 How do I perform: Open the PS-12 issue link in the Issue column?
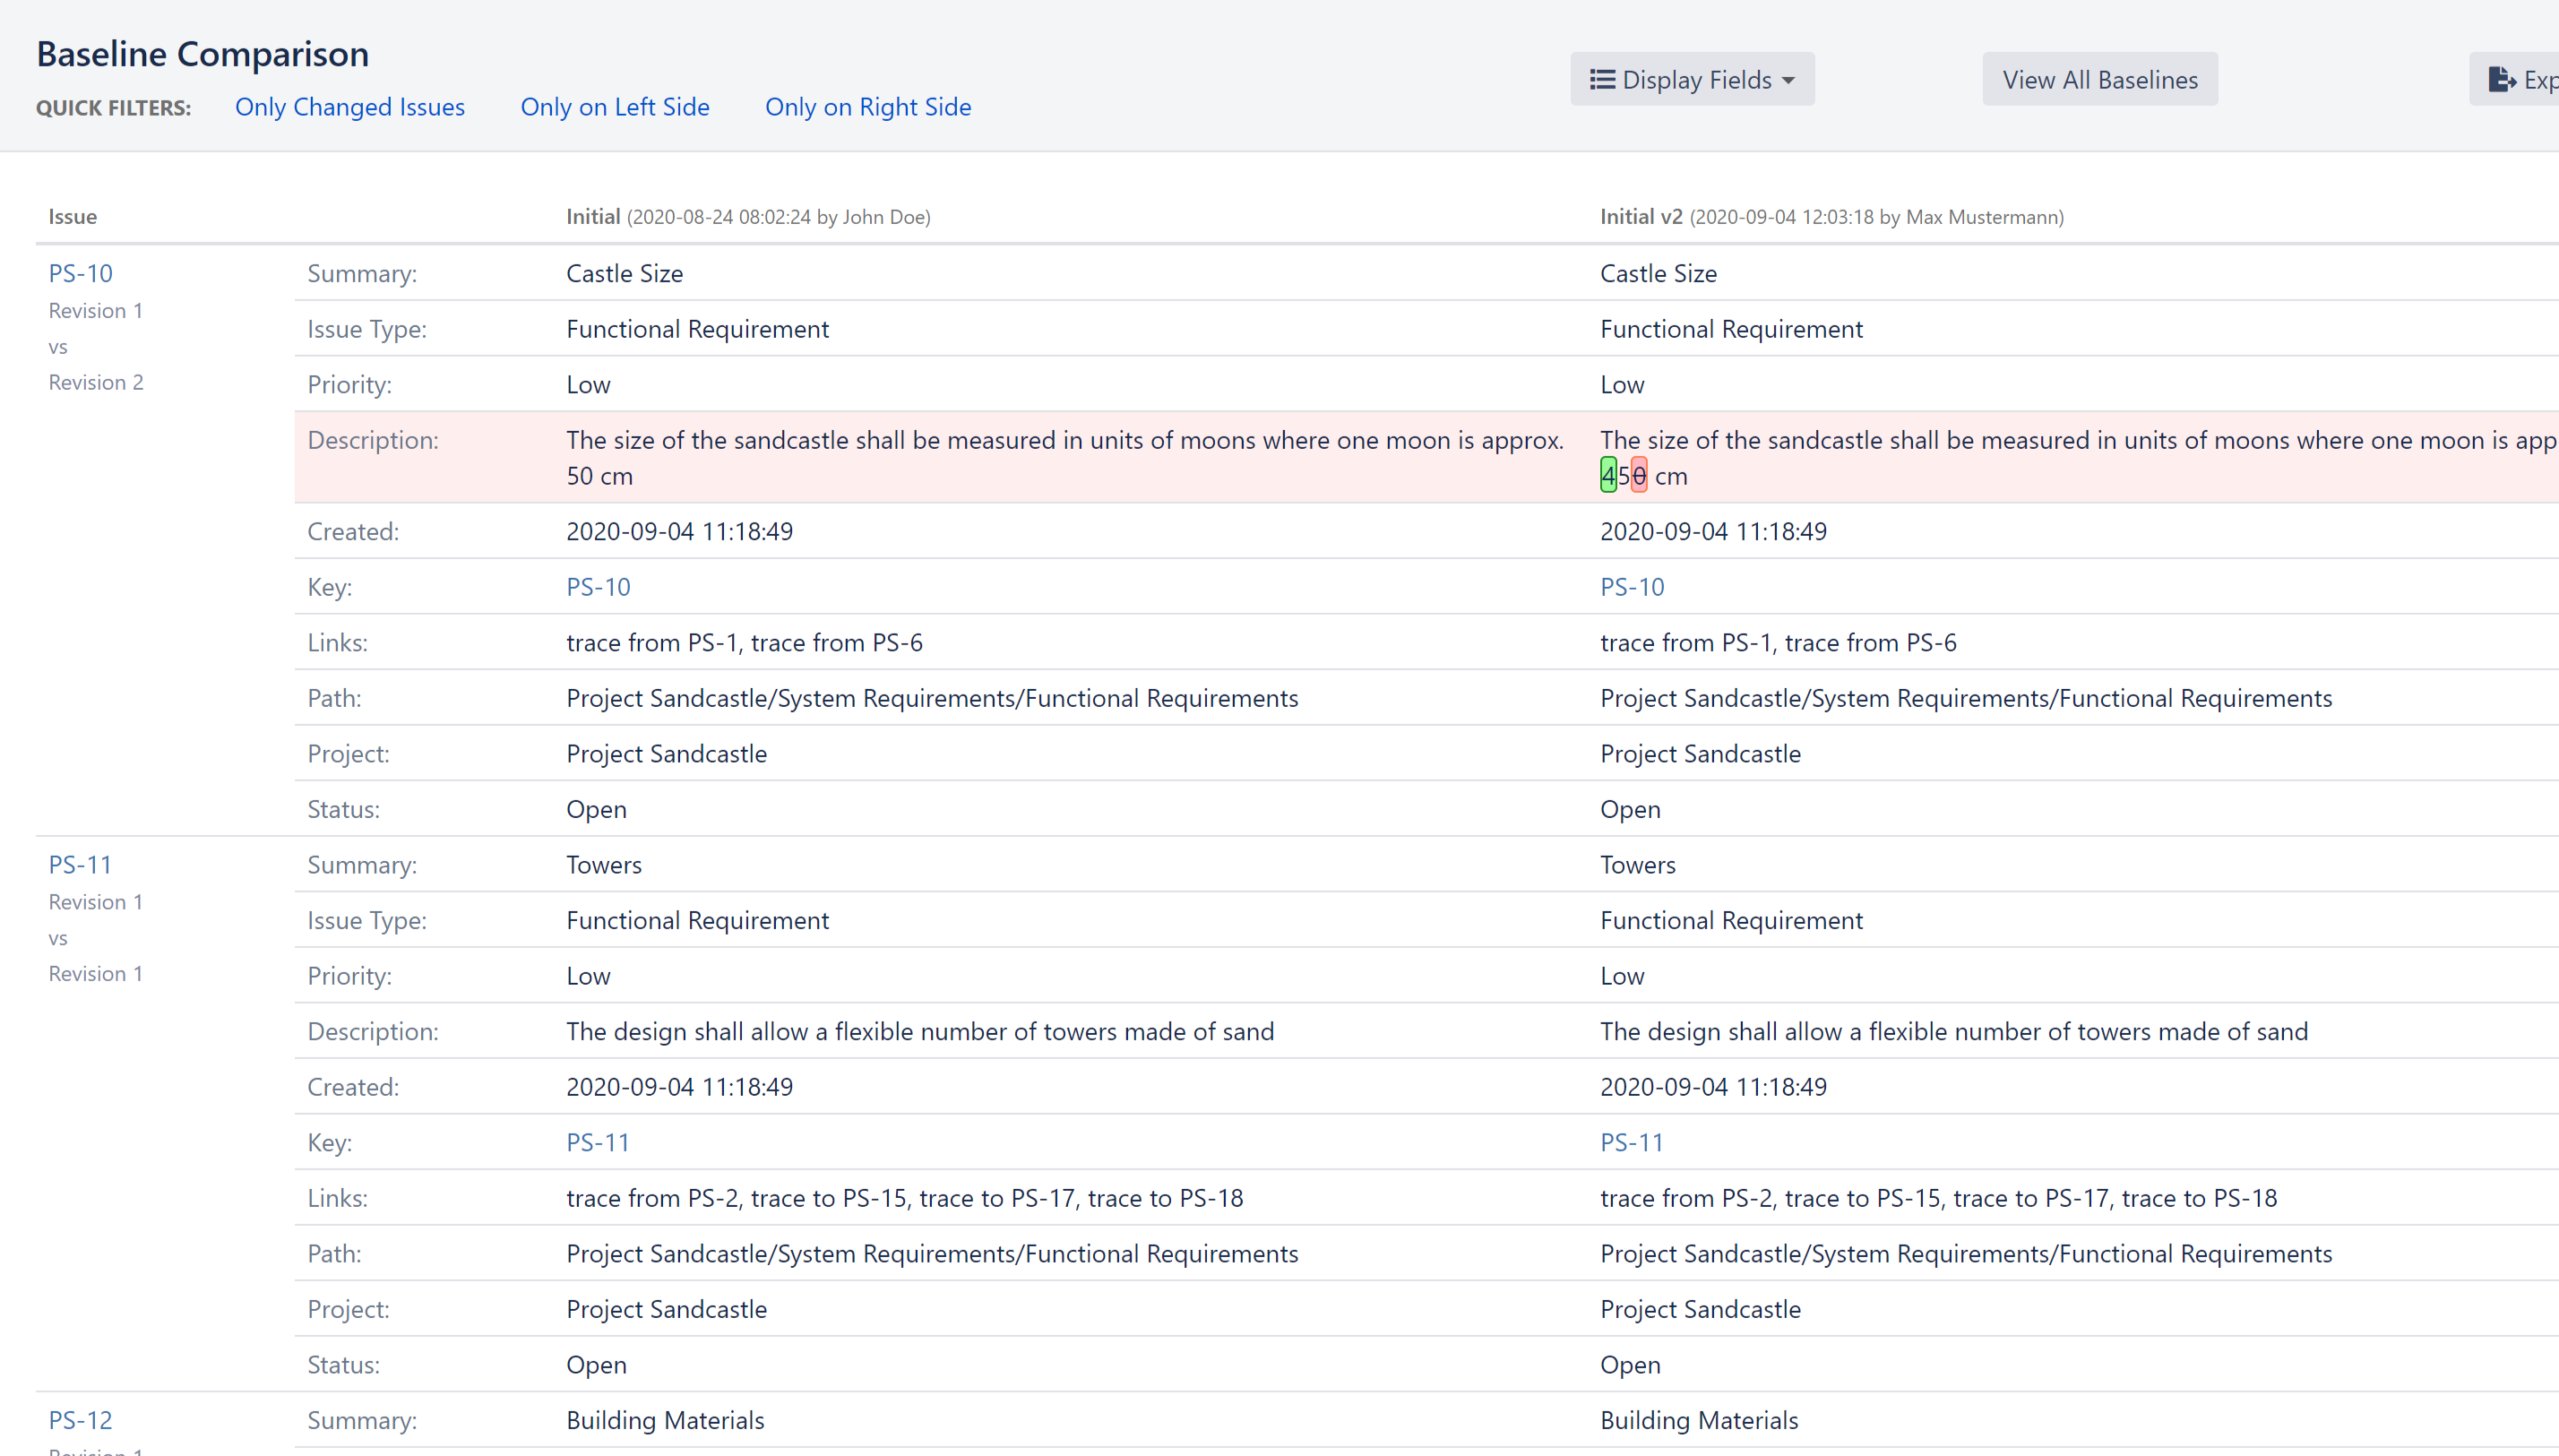(80, 1419)
